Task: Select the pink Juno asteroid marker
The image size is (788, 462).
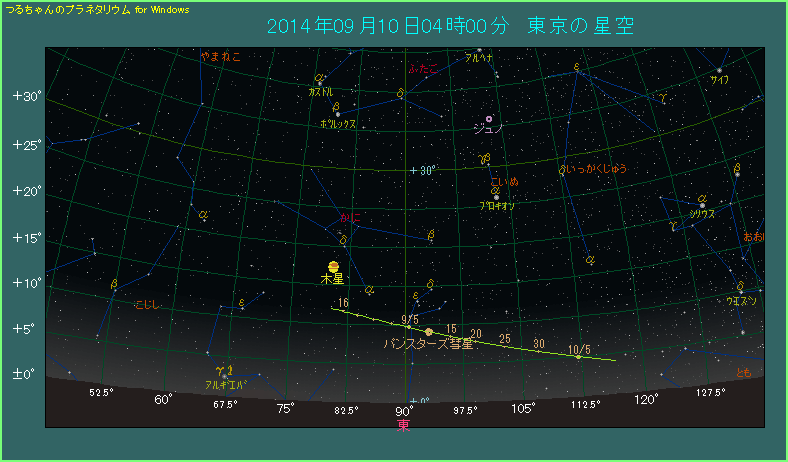Action: tap(489, 119)
